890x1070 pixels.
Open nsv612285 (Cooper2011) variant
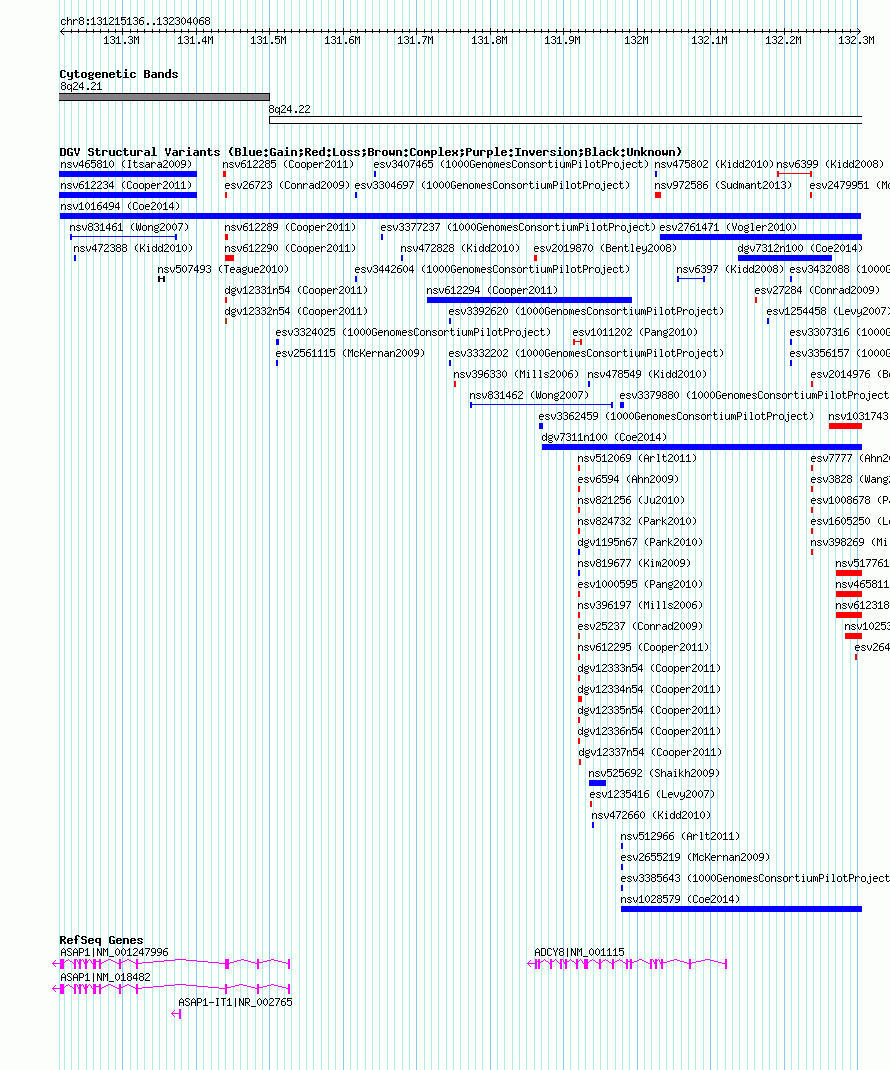(x=288, y=164)
